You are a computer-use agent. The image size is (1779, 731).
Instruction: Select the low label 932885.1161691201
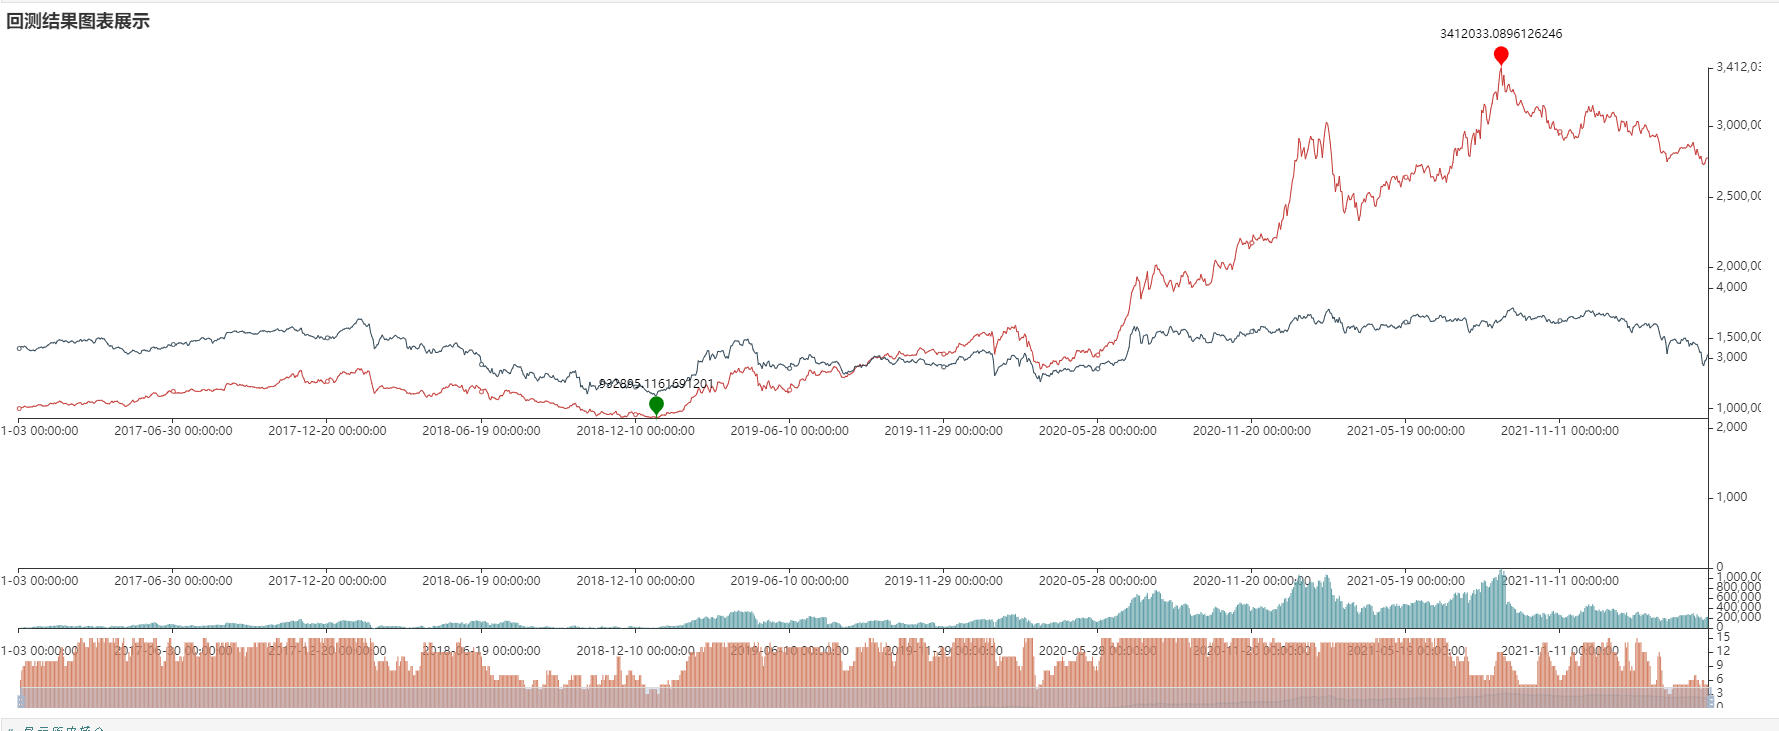pyautogui.click(x=656, y=384)
